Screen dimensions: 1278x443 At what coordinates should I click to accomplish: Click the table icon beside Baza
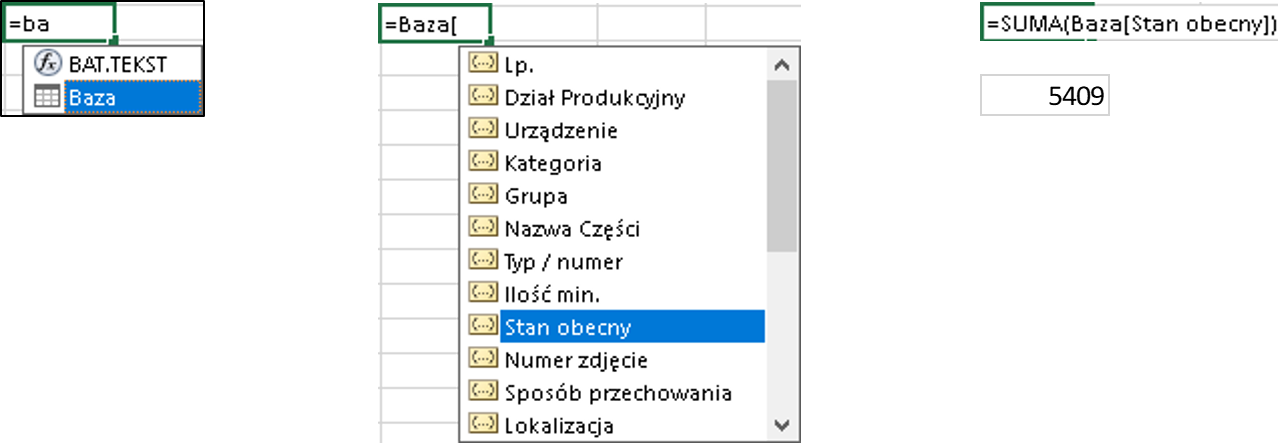[x=47, y=97]
